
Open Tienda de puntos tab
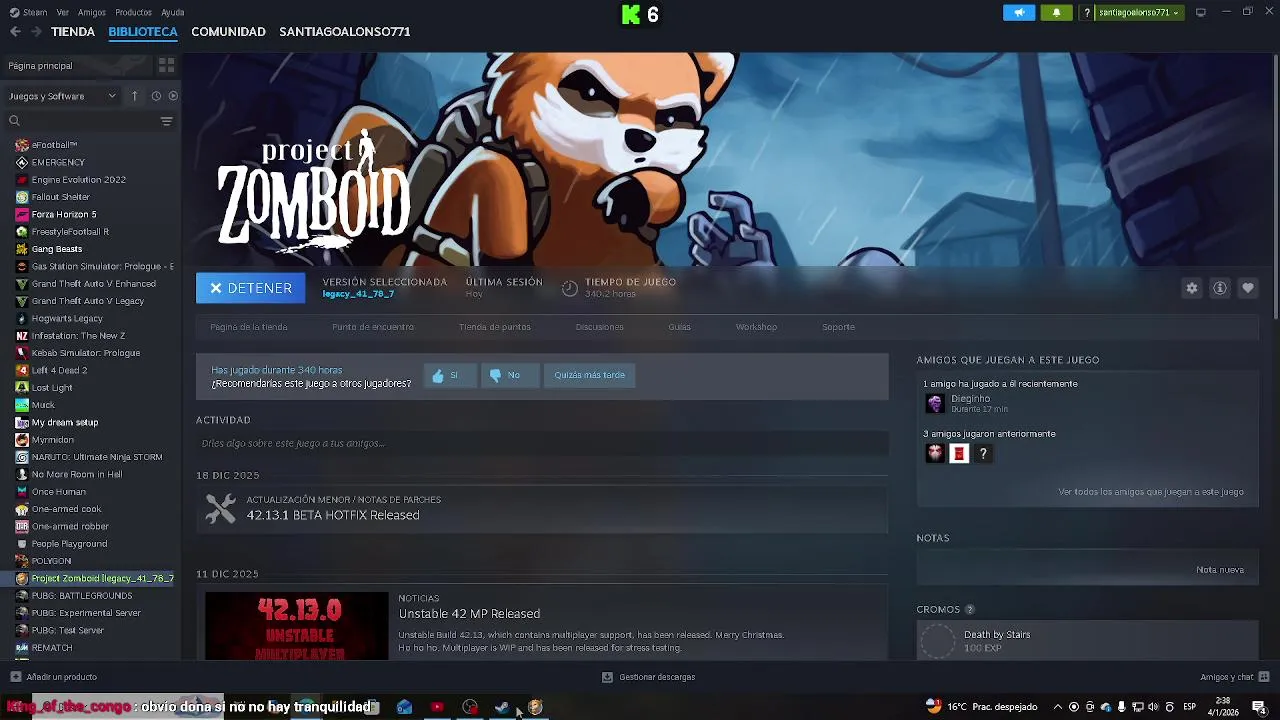[x=495, y=327]
